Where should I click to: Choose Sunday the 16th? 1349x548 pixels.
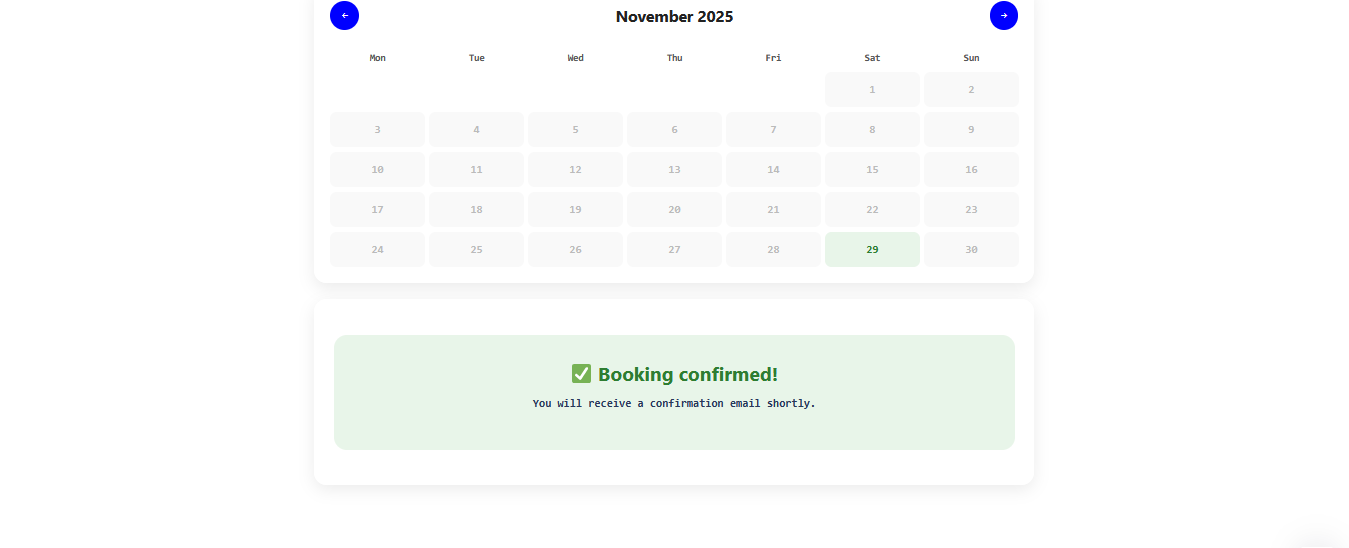[x=971, y=169]
